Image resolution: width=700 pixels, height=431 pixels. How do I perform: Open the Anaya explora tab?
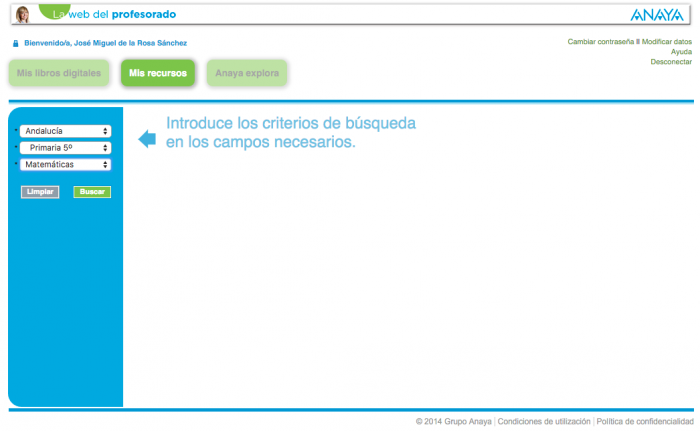(x=247, y=73)
